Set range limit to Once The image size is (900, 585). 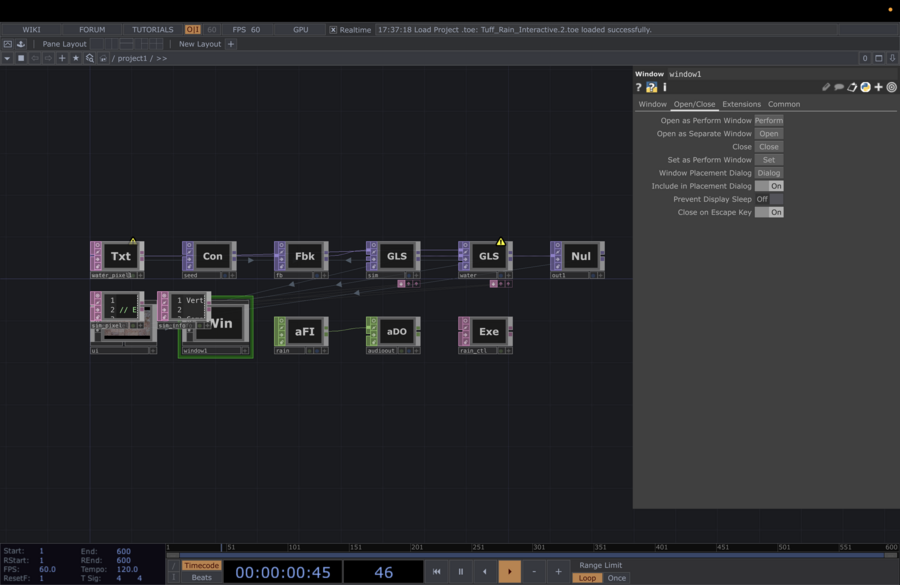616,578
